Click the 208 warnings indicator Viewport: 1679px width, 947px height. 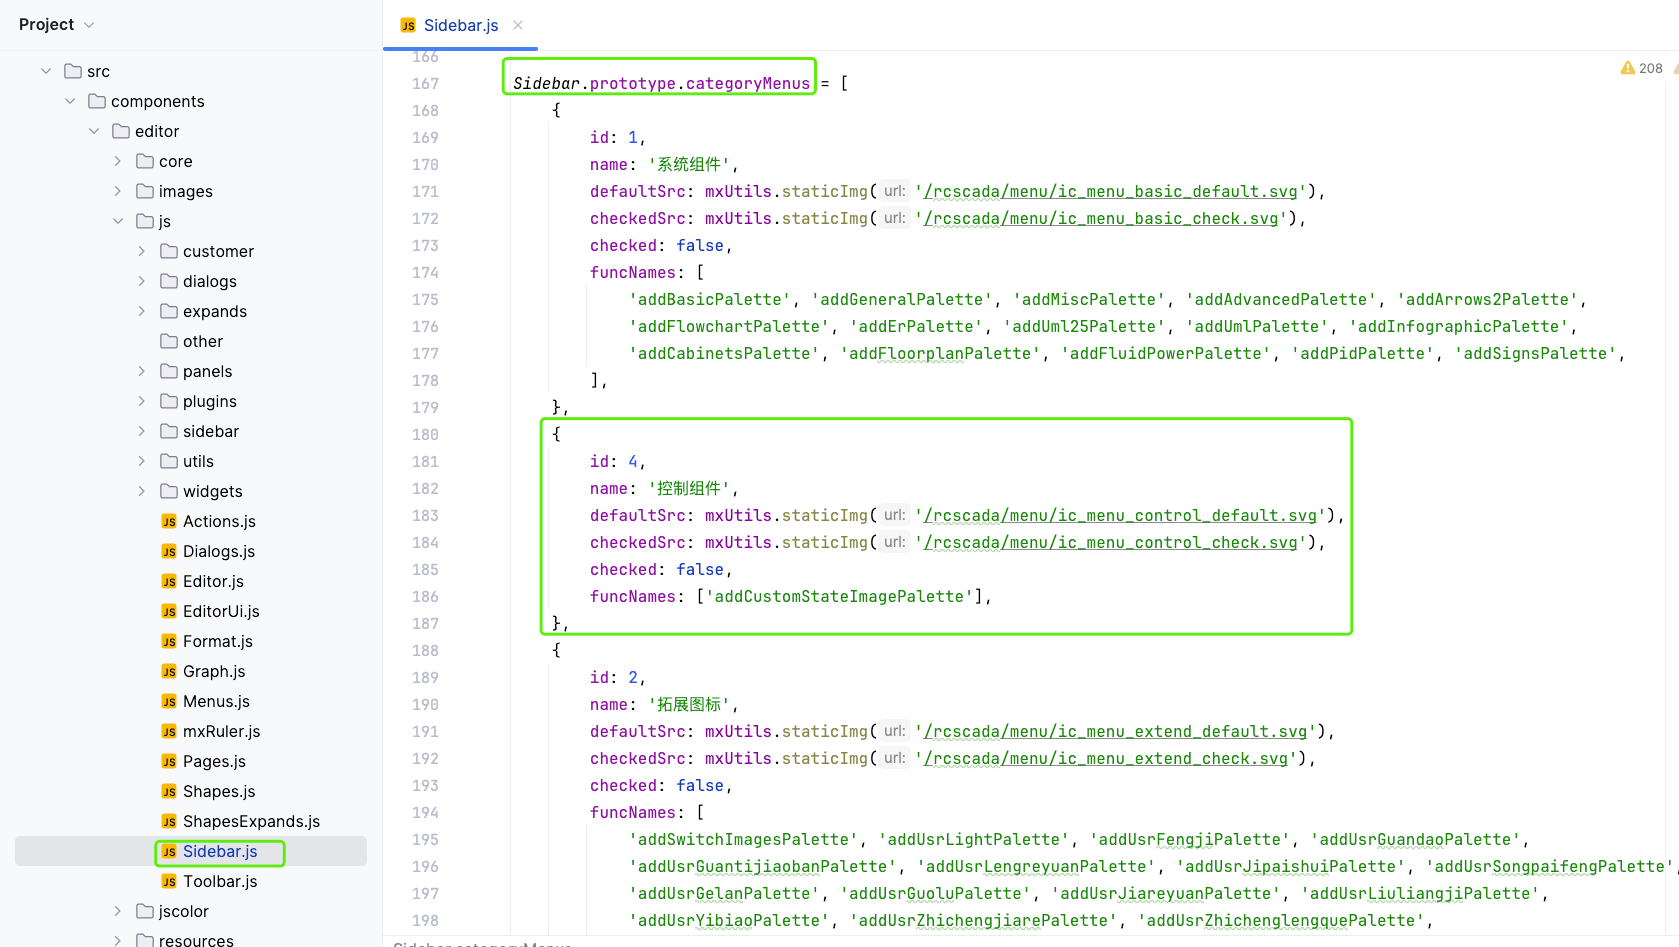click(x=1641, y=68)
